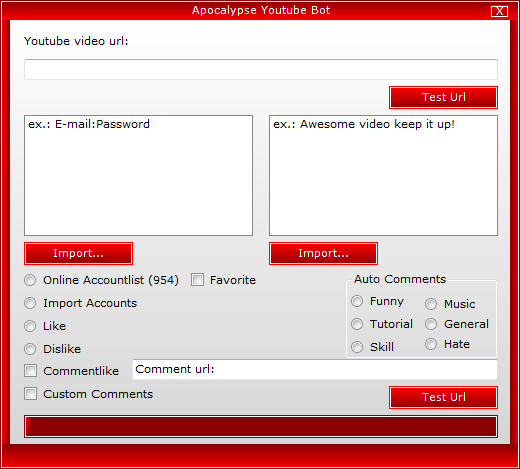Click Import button under the accounts box

[78, 253]
